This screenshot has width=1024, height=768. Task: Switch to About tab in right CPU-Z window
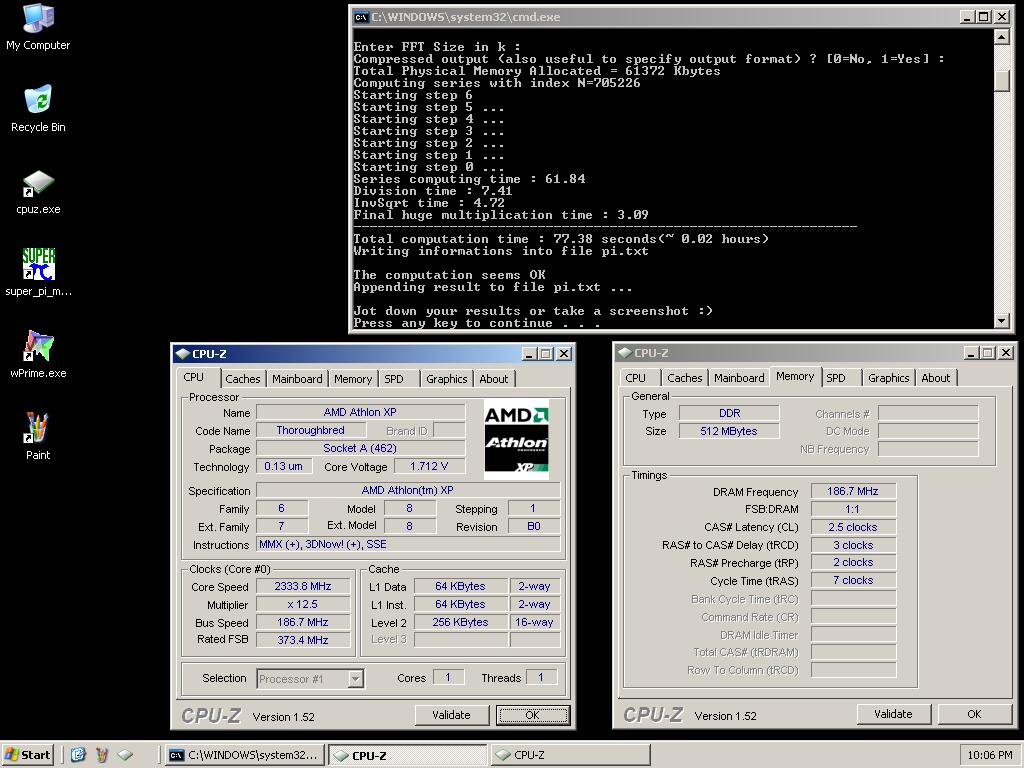click(936, 377)
